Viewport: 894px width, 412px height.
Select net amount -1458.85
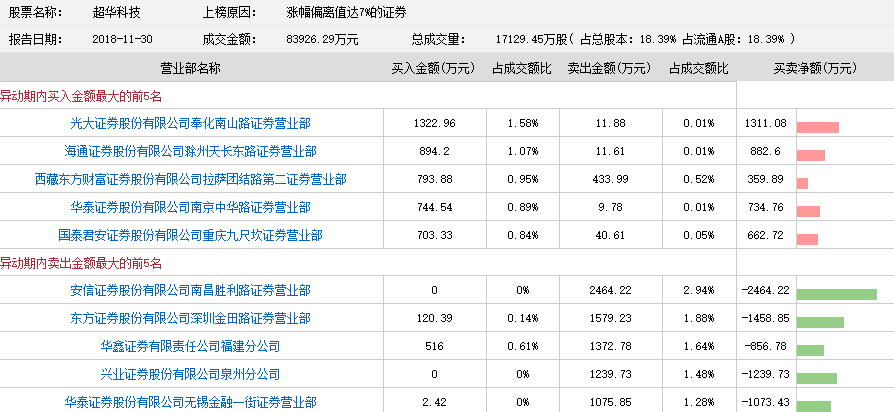pos(766,319)
